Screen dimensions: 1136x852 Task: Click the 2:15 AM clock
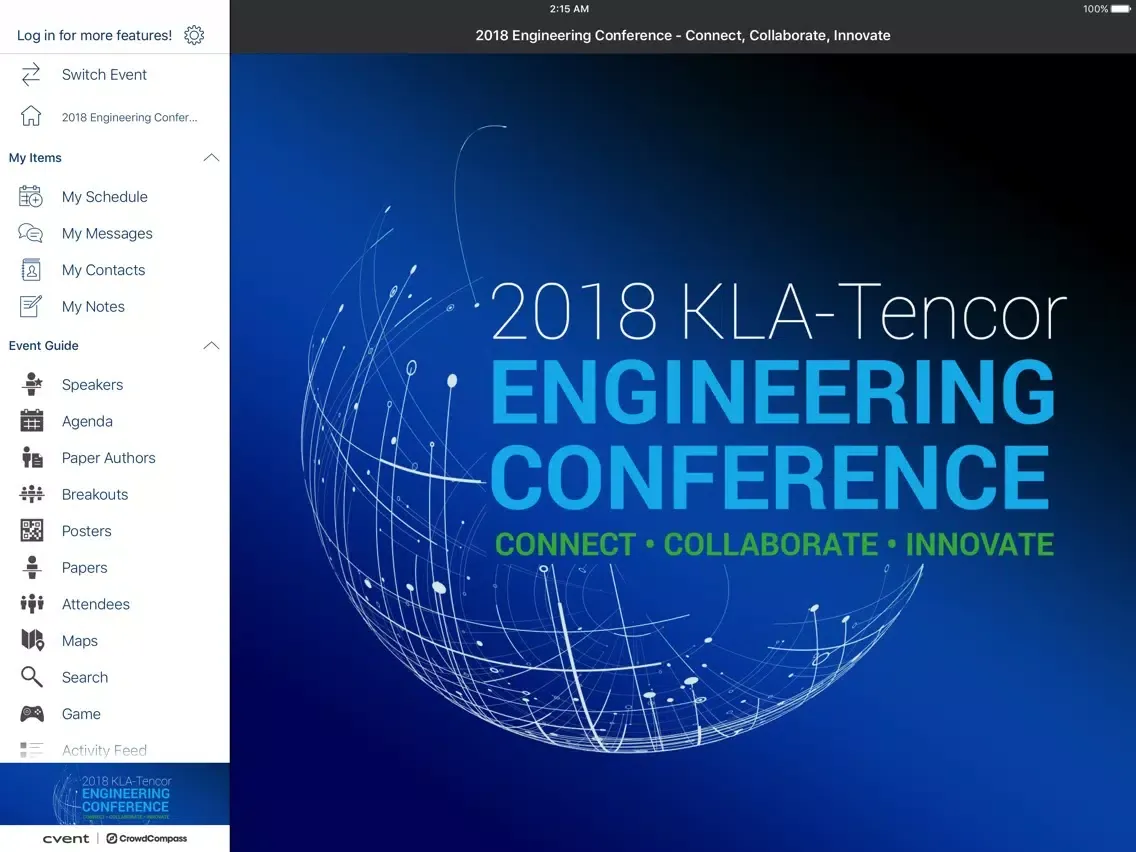(569, 9)
